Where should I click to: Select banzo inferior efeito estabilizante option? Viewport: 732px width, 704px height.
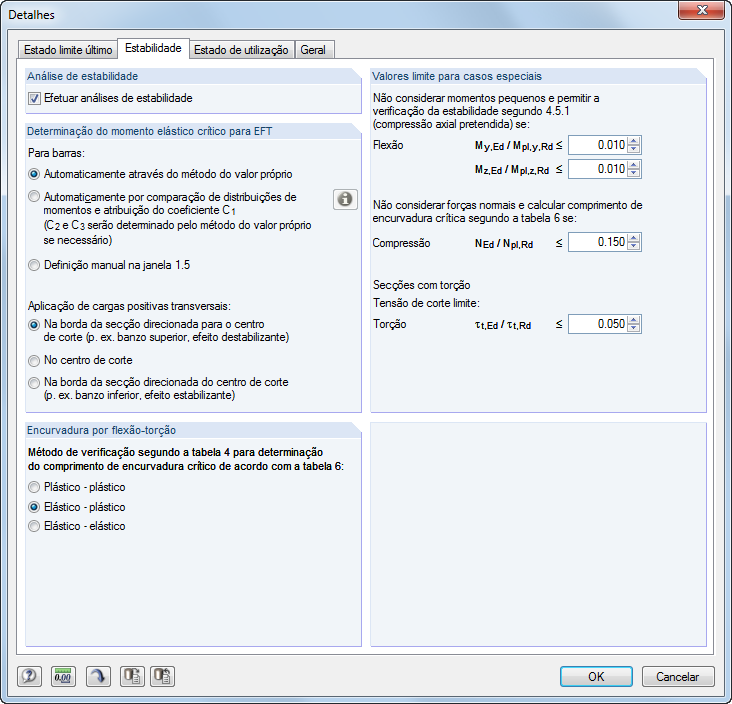tap(34, 382)
